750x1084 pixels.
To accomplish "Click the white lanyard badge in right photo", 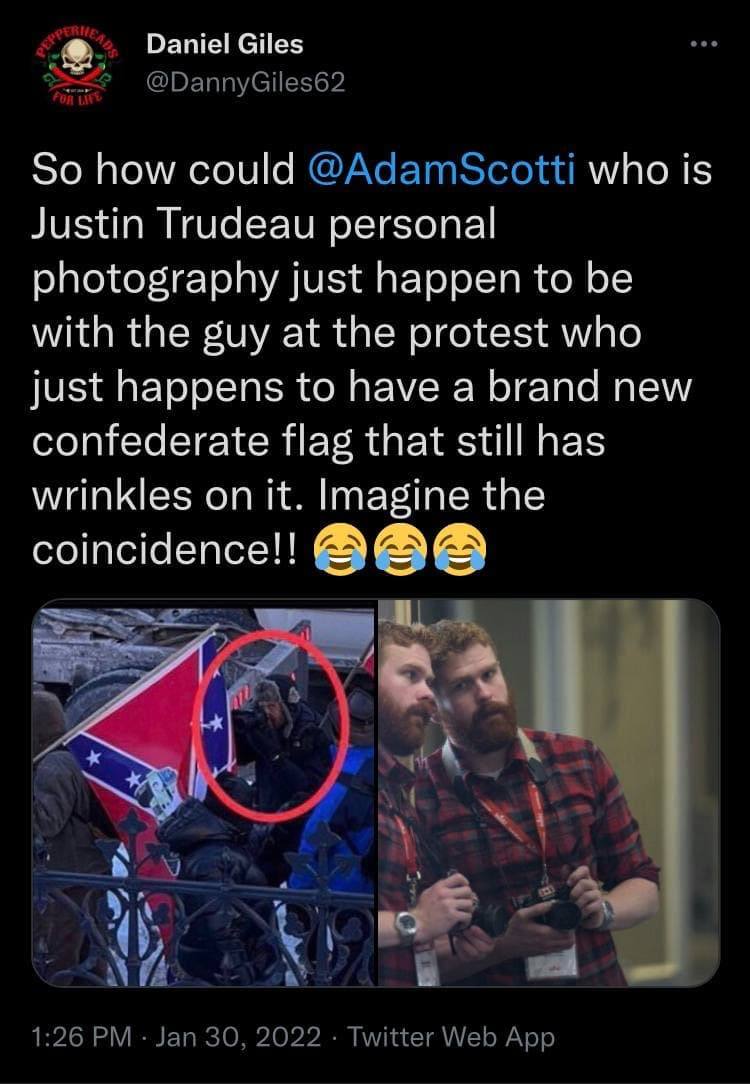I will pos(551,962).
